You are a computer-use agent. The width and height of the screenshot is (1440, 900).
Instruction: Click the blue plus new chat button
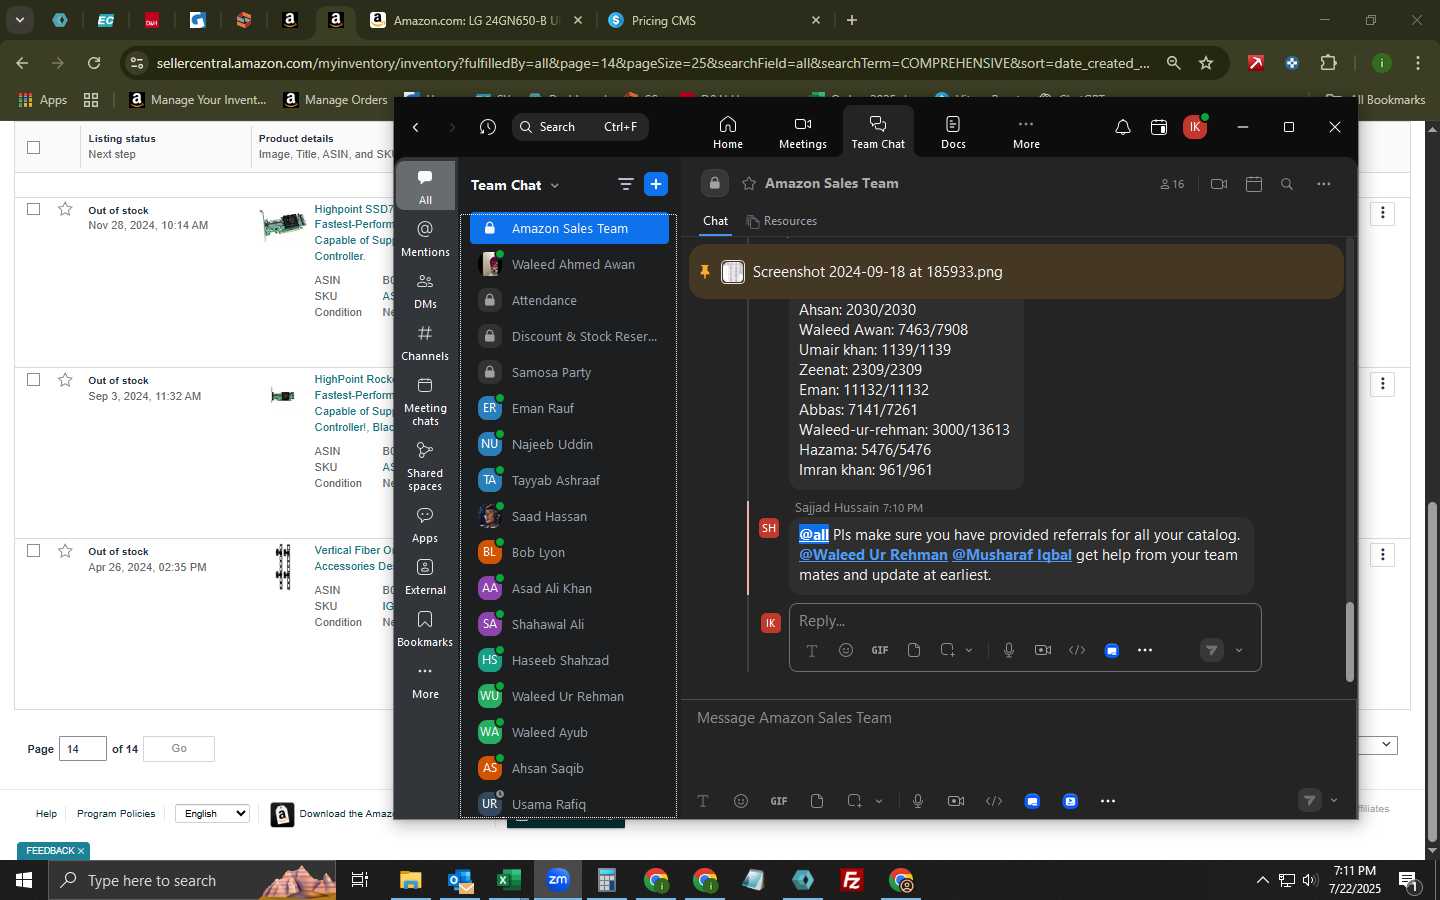[x=656, y=184]
